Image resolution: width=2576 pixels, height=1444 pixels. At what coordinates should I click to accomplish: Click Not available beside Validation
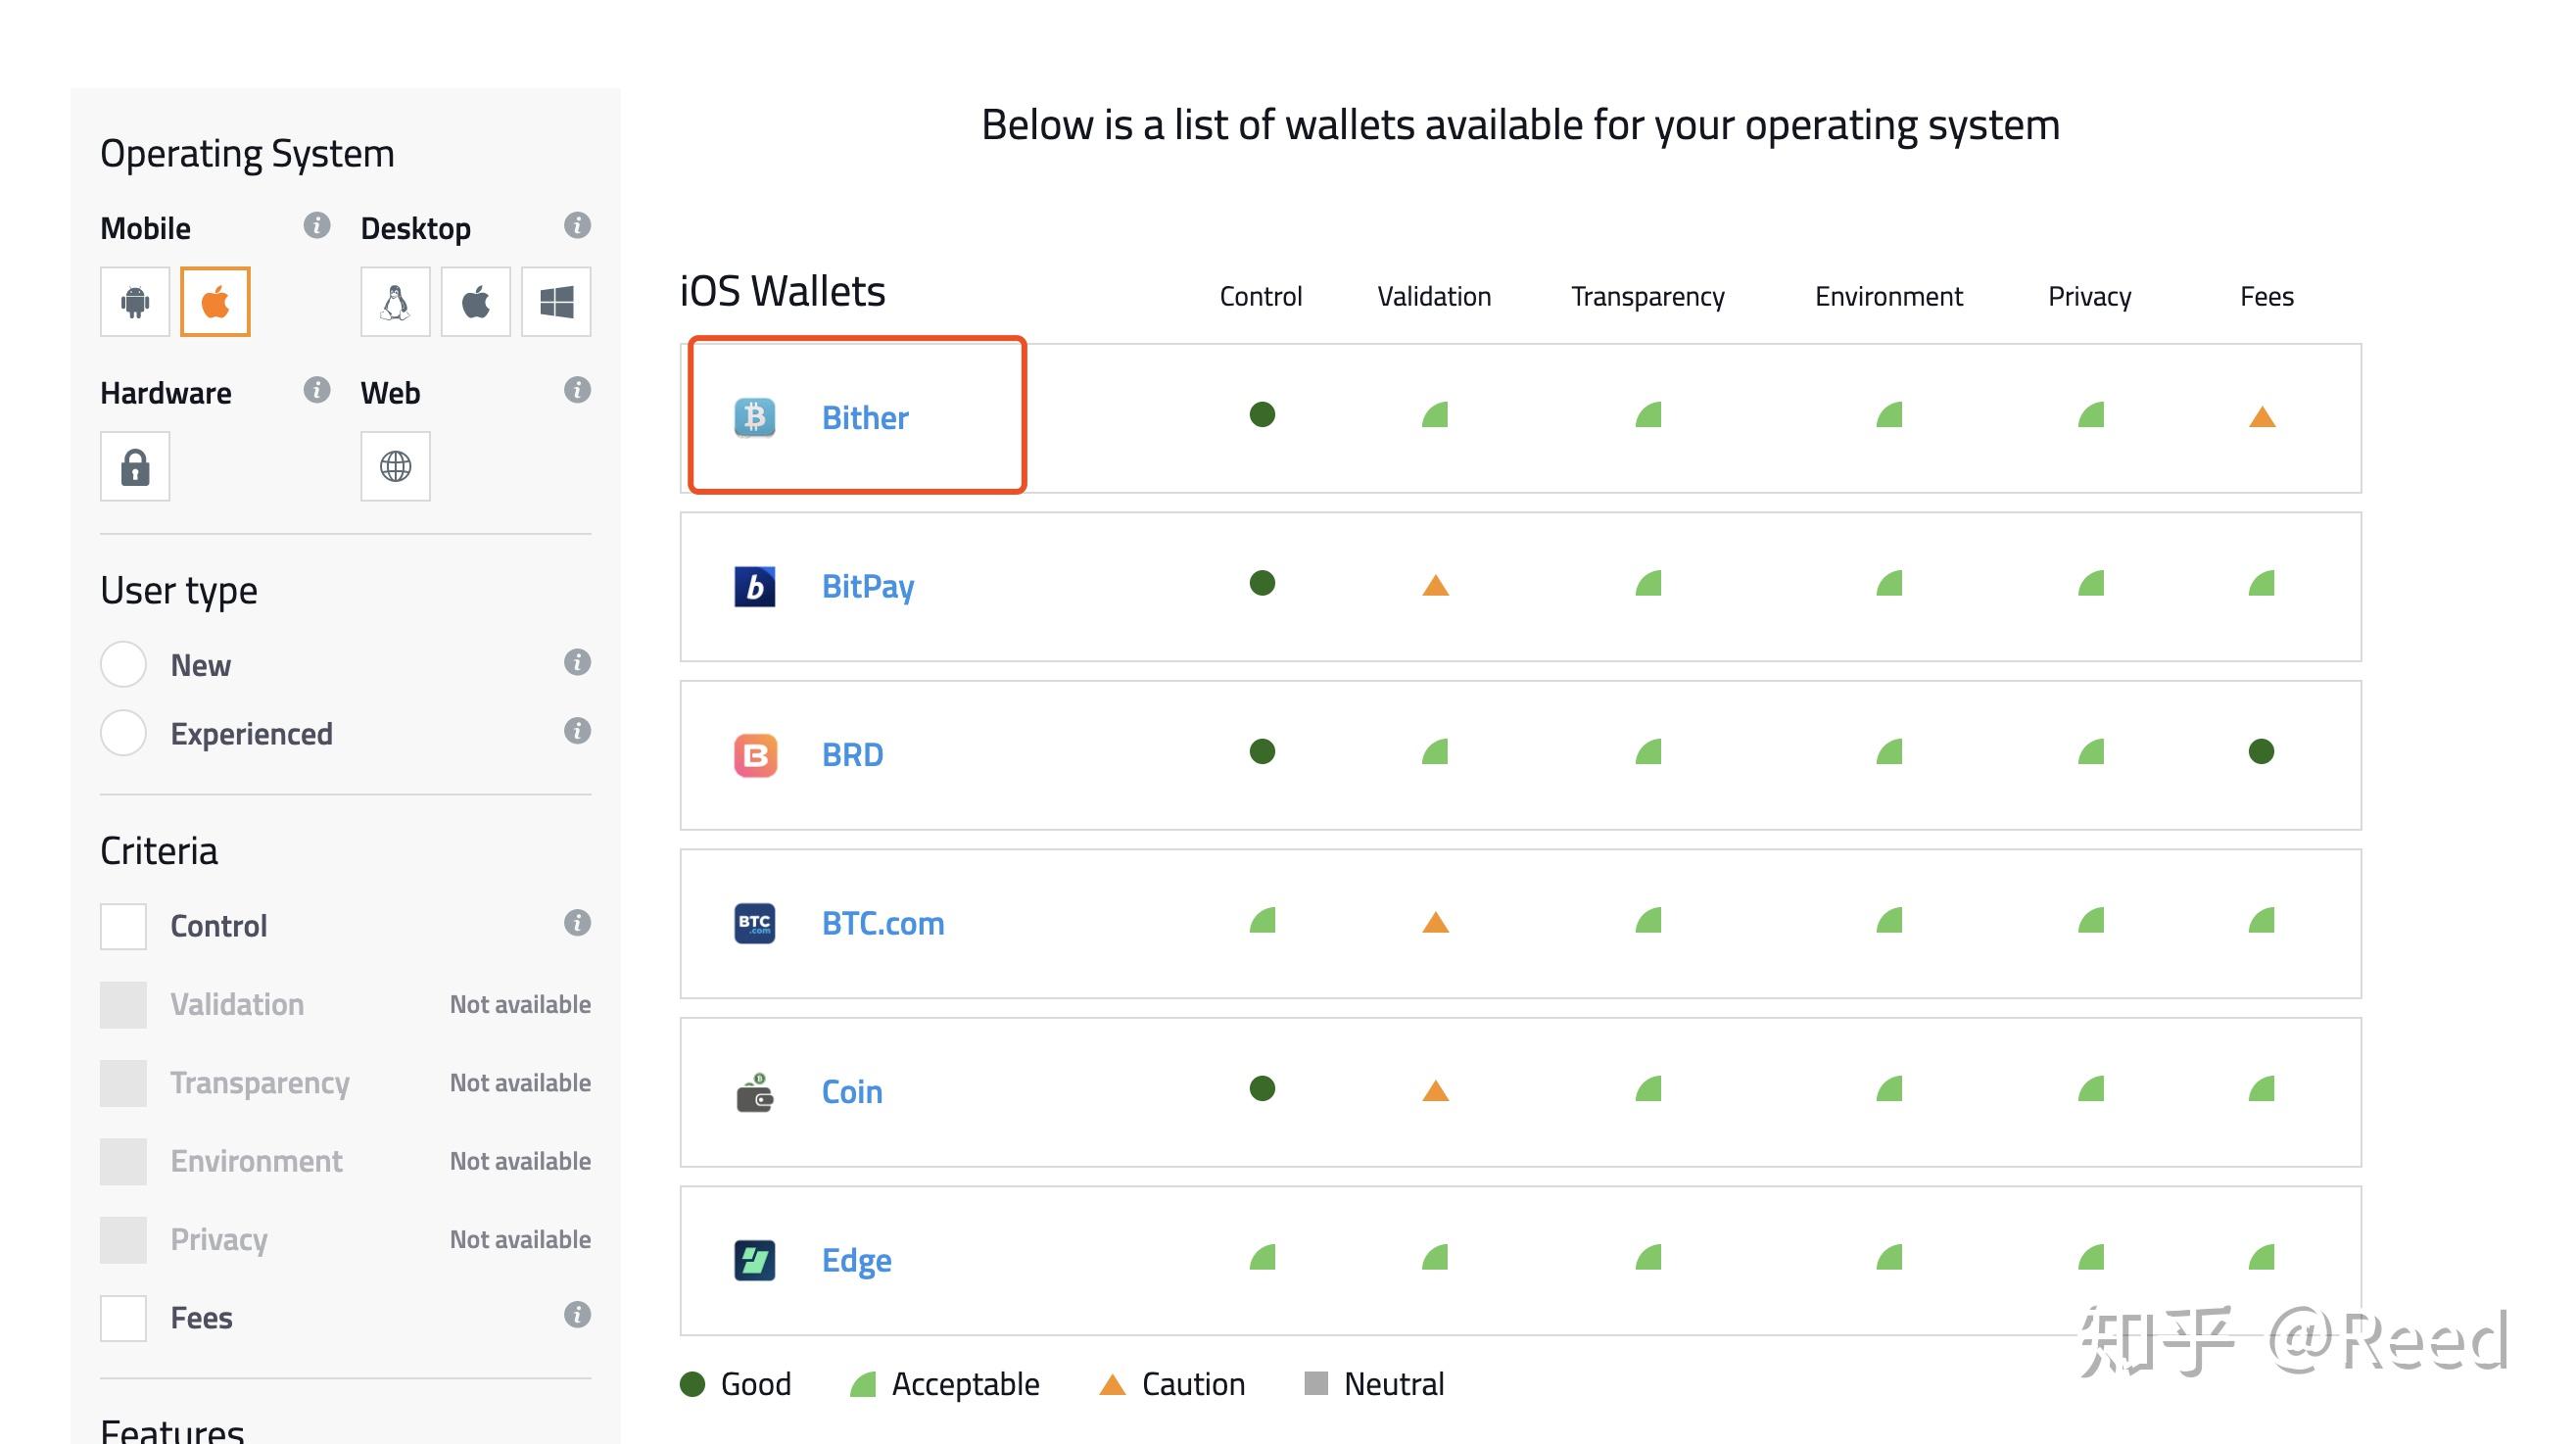[520, 1004]
